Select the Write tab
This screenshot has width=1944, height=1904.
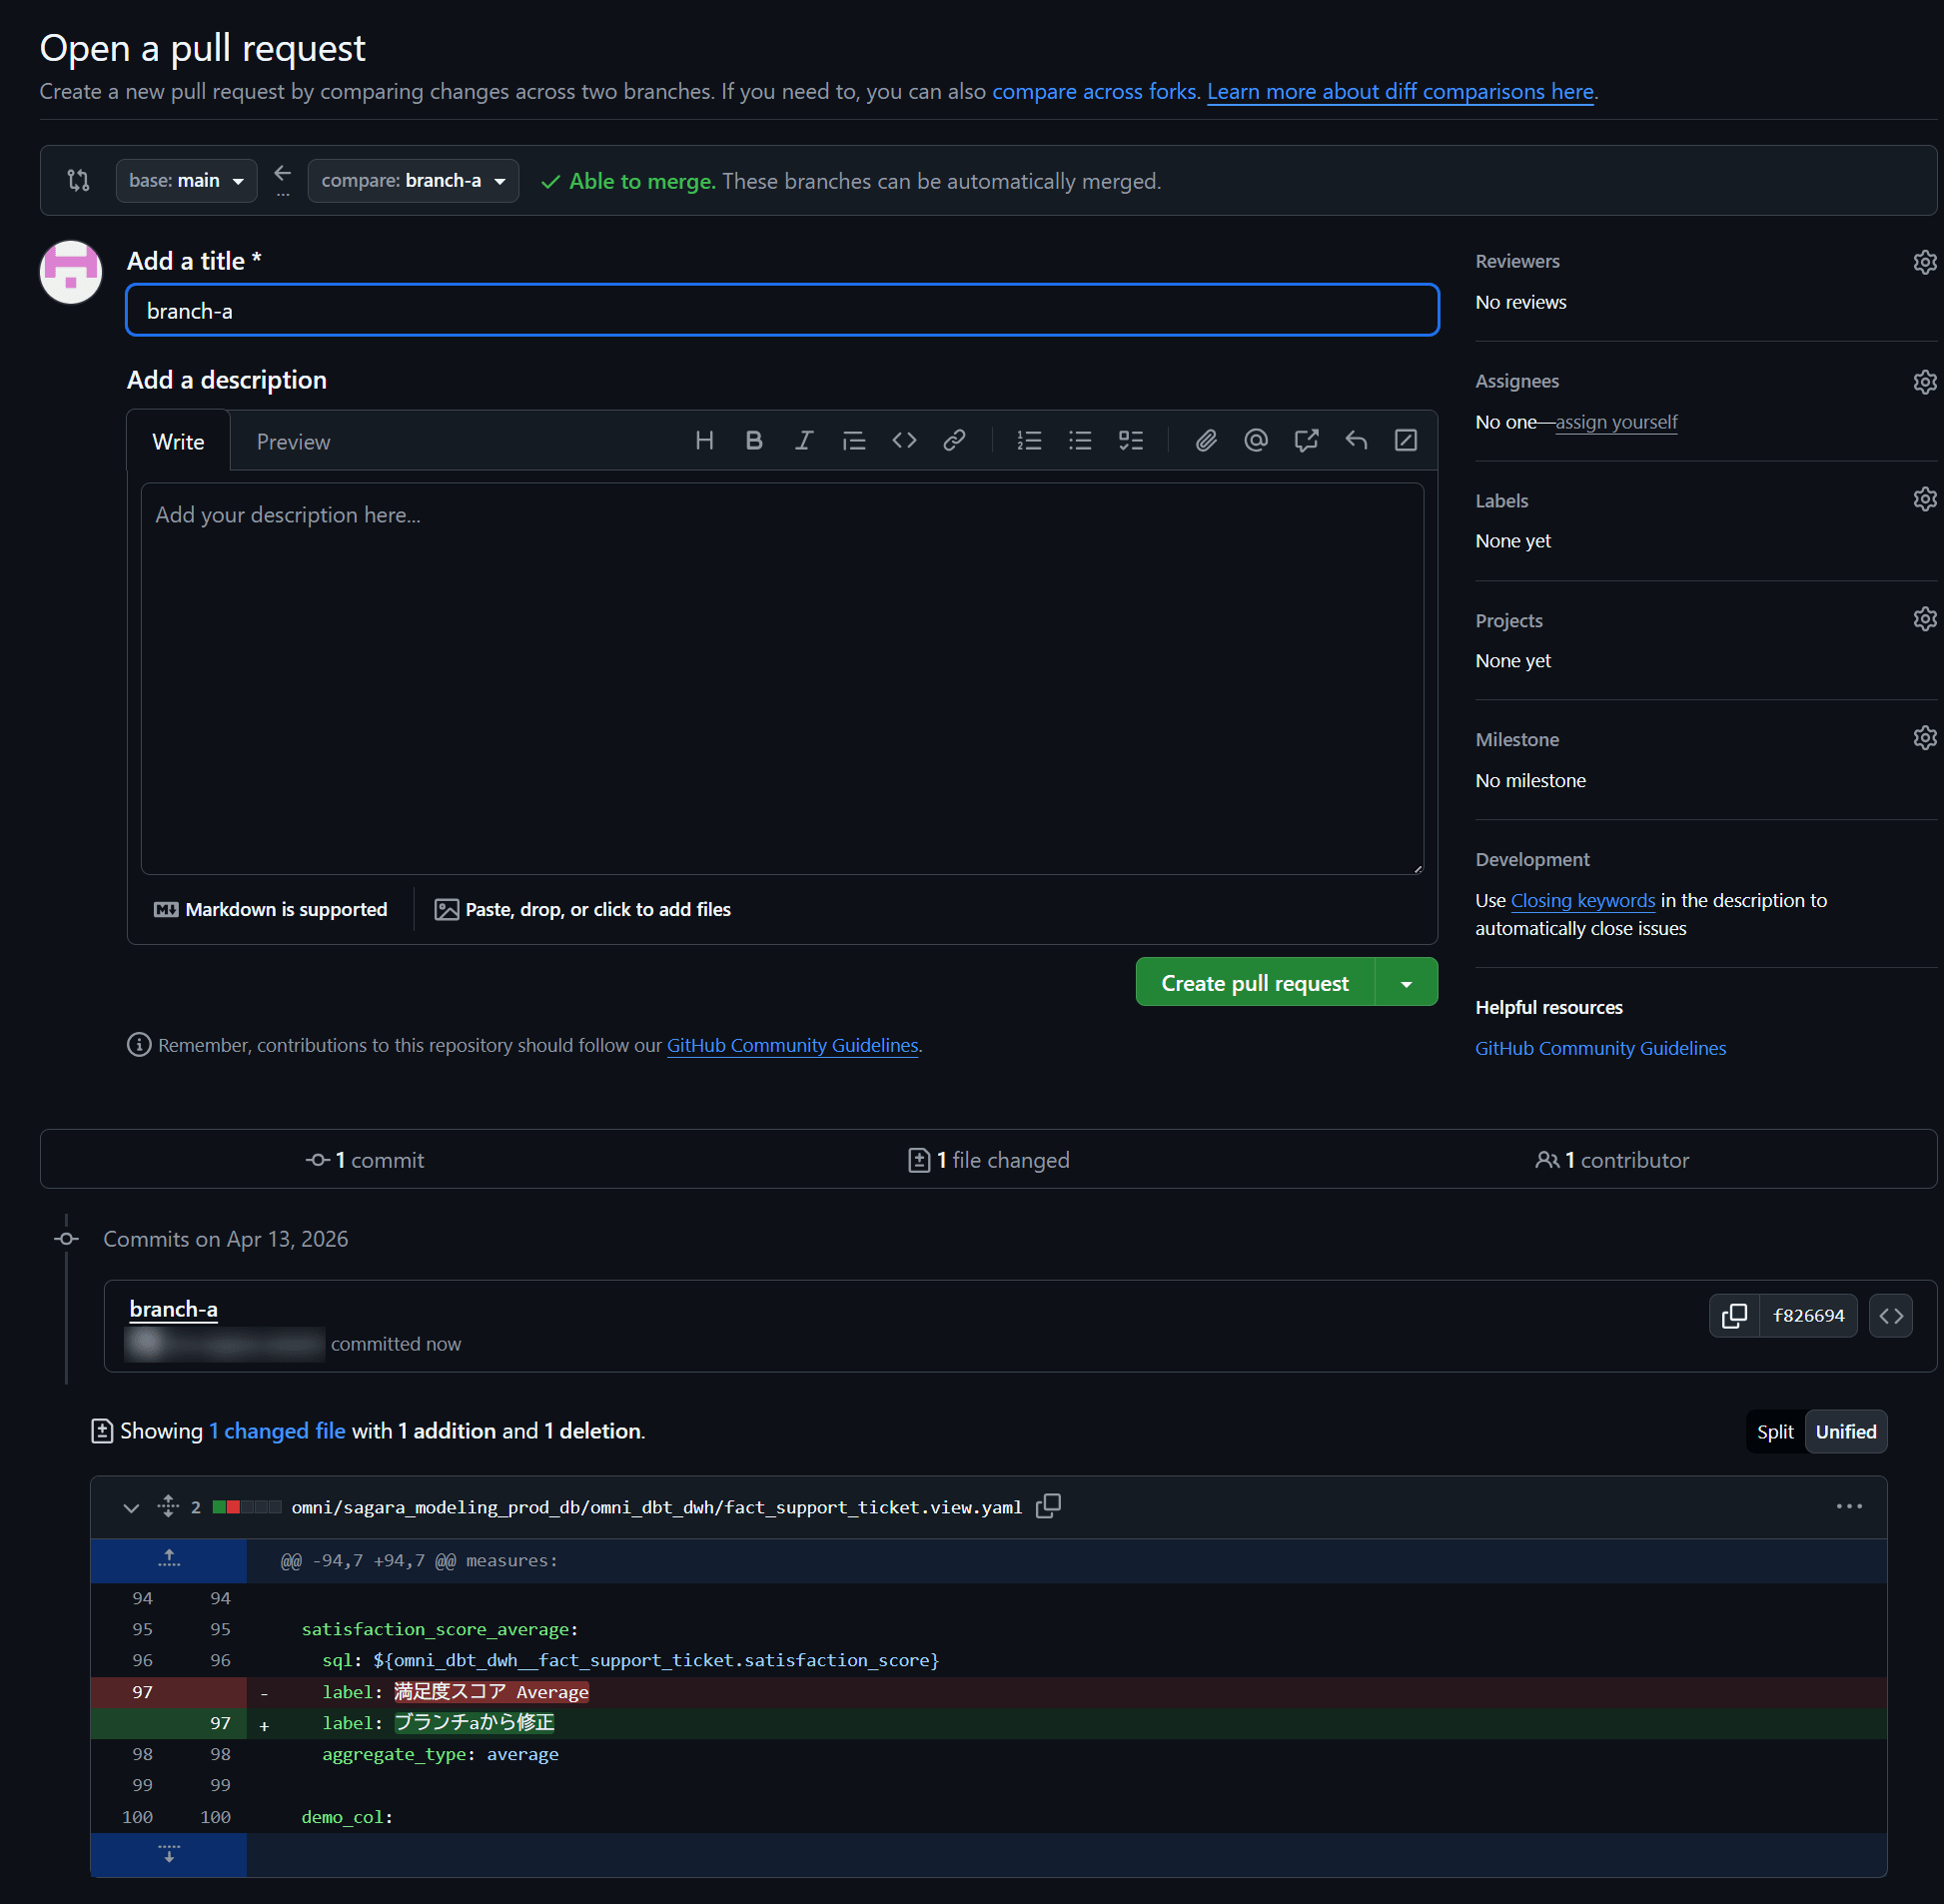(x=178, y=442)
